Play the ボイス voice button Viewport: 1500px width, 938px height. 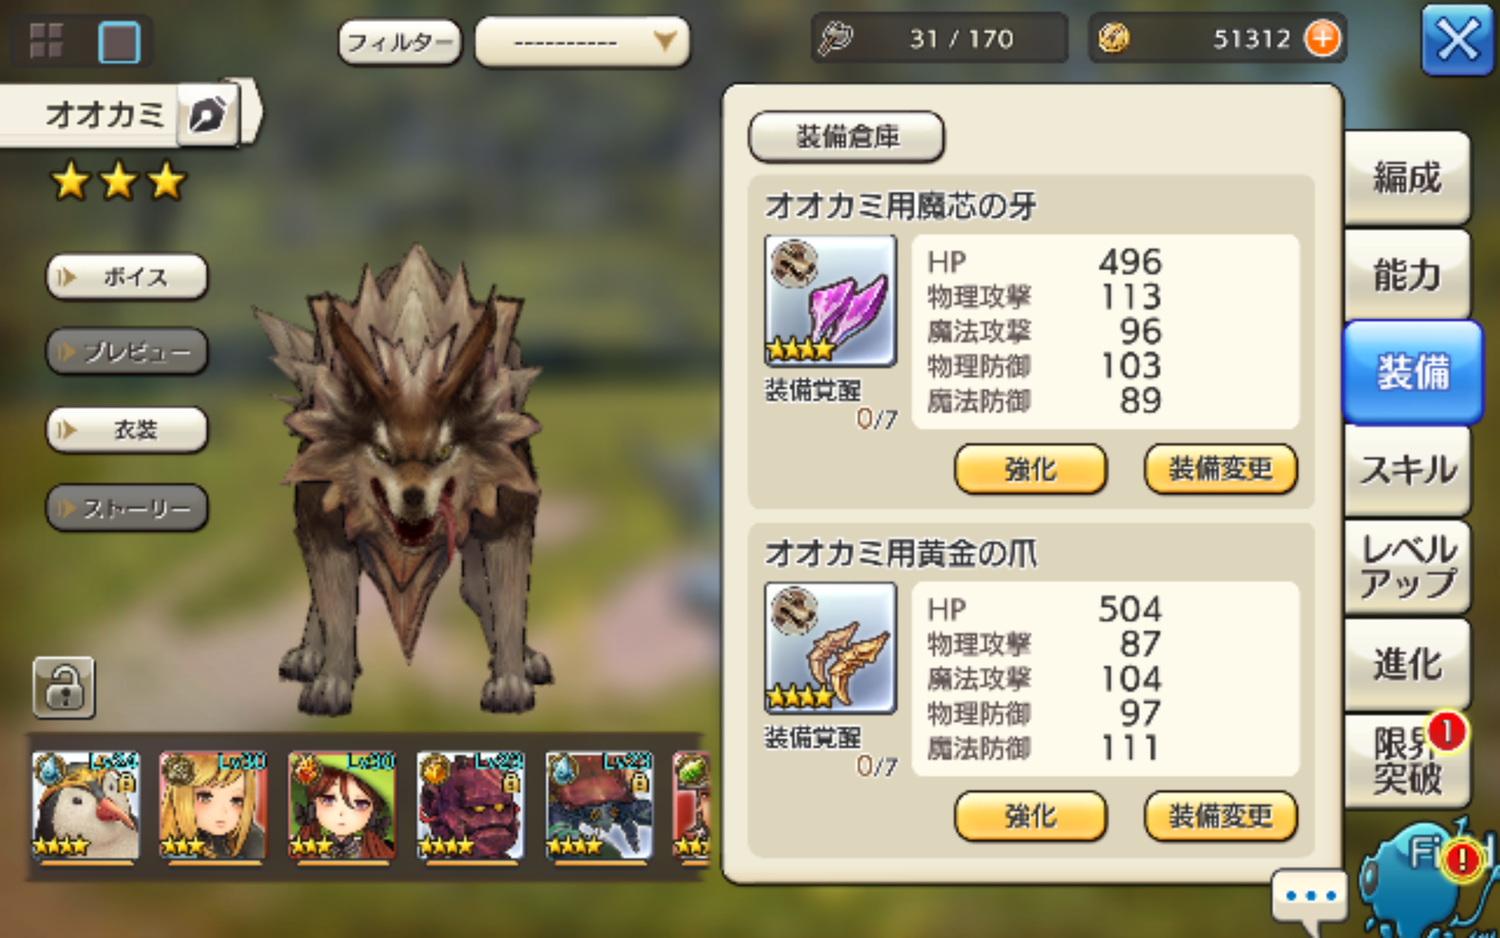pyautogui.click(x=127, y=277)
